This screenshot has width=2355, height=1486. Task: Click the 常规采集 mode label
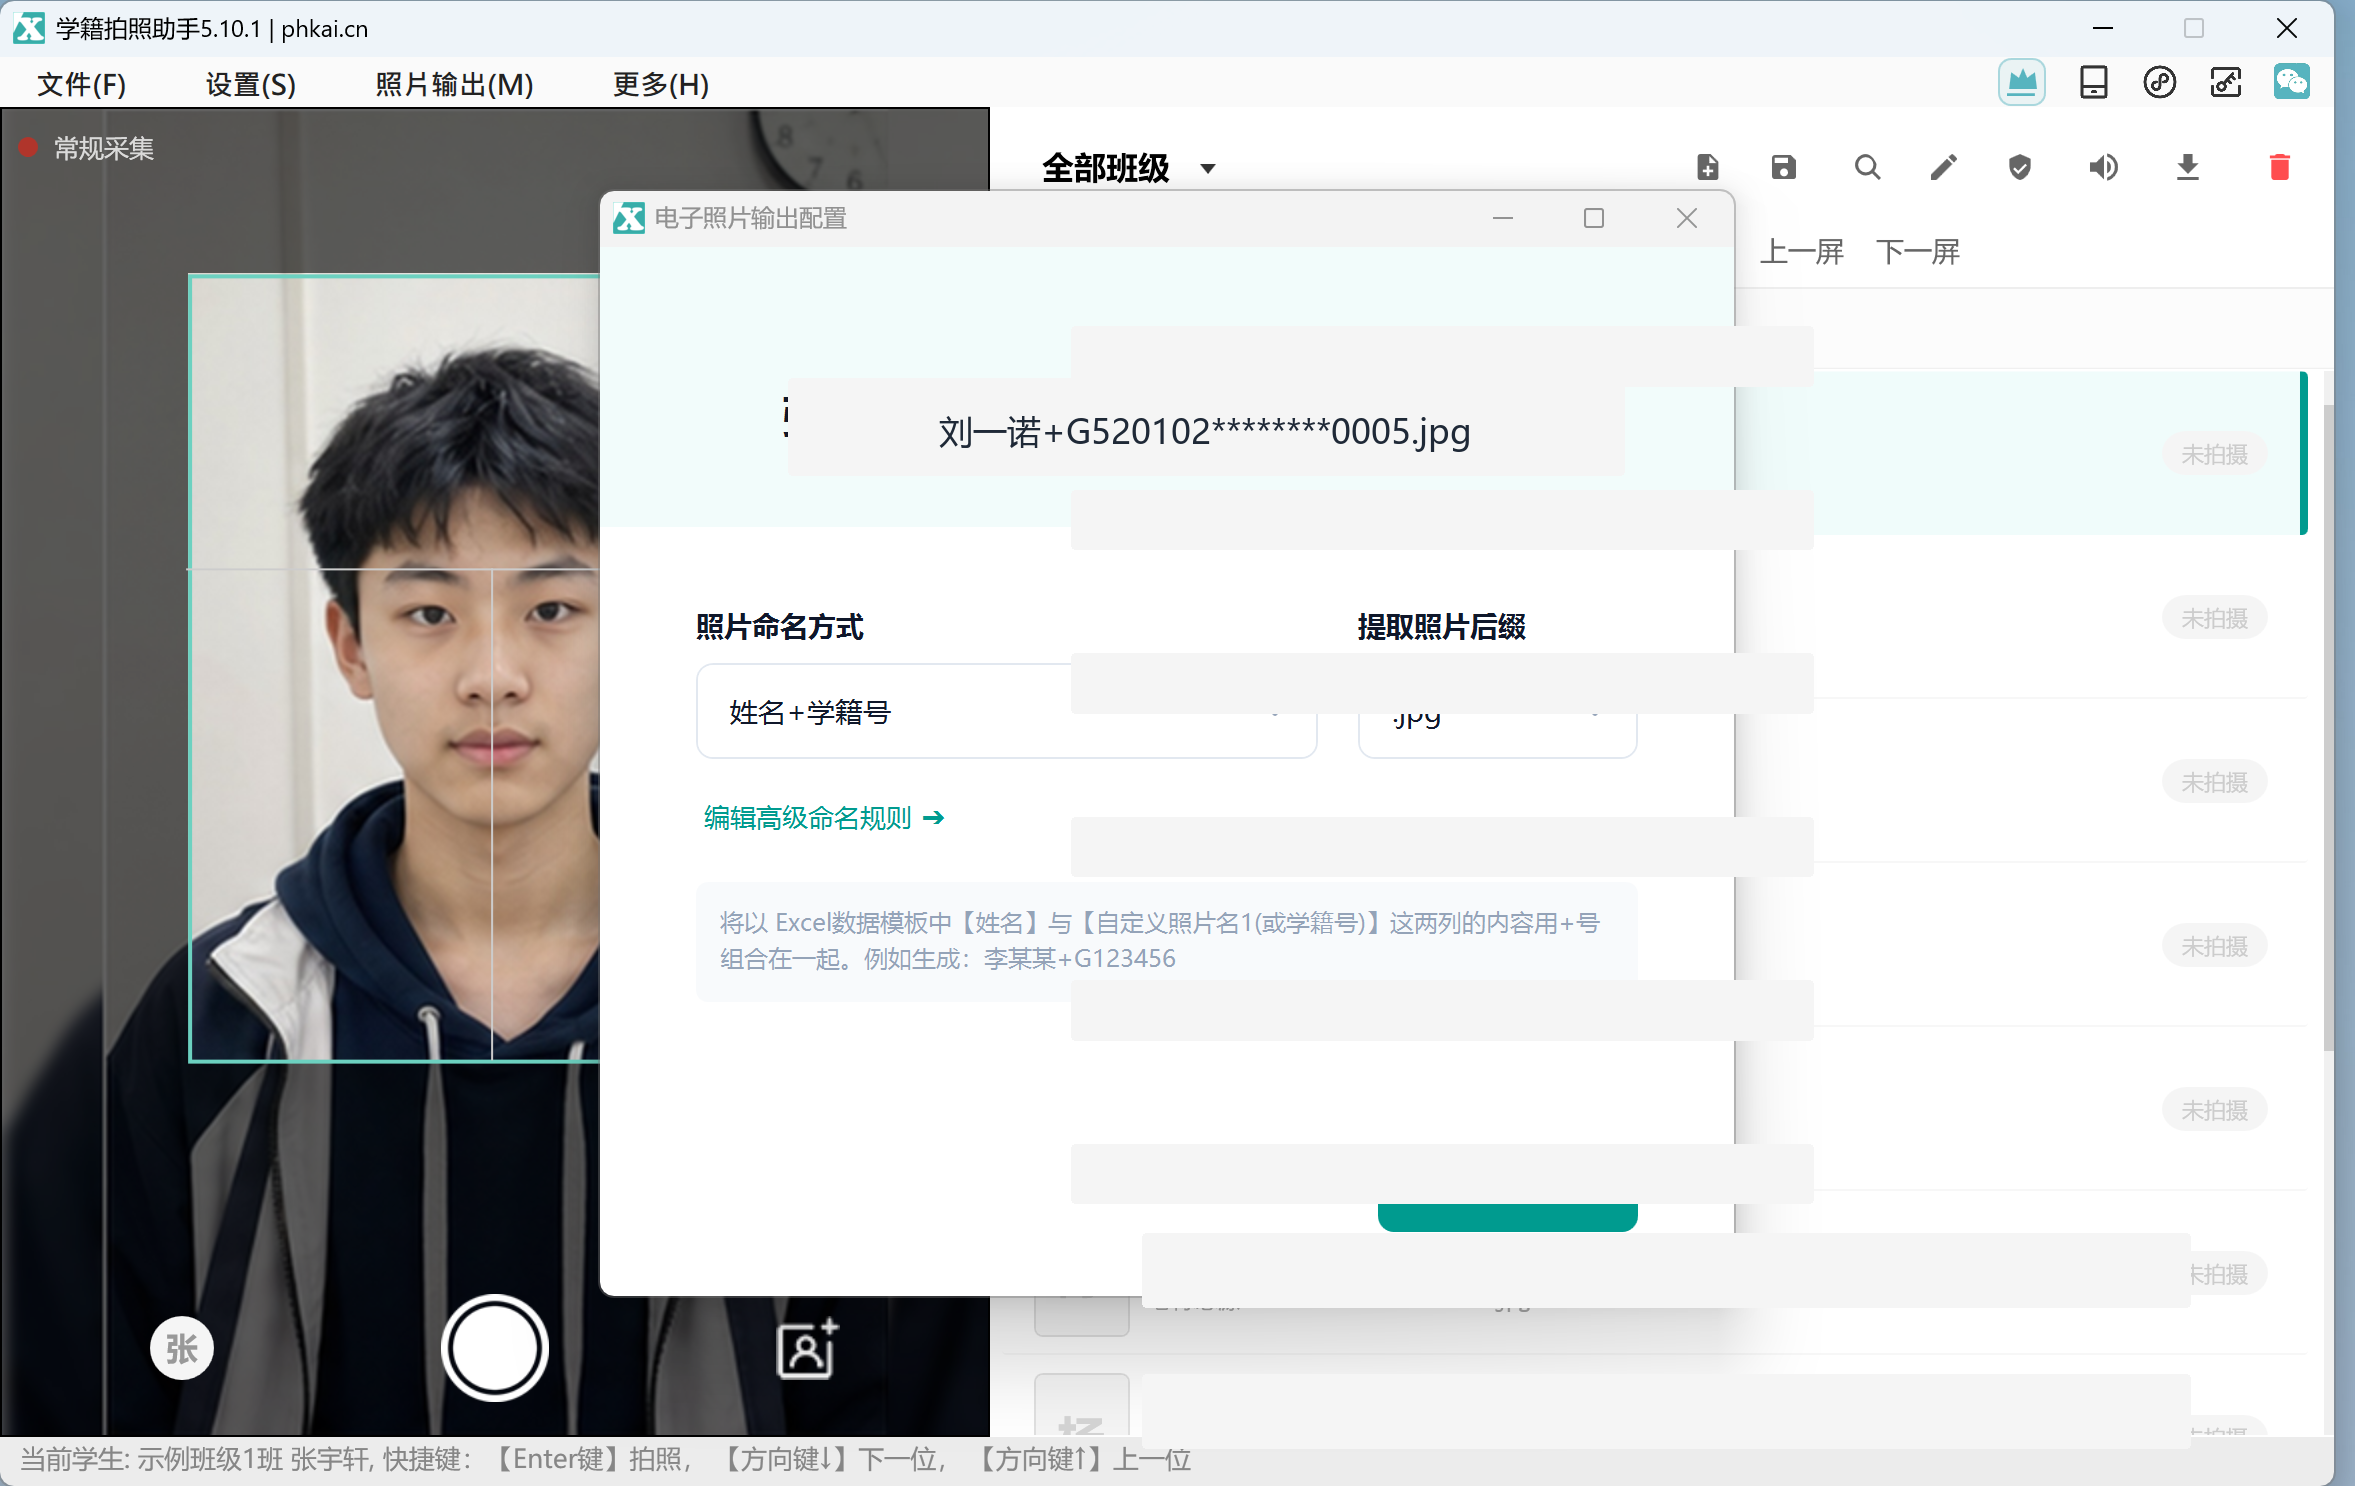[x=104, y=148]
